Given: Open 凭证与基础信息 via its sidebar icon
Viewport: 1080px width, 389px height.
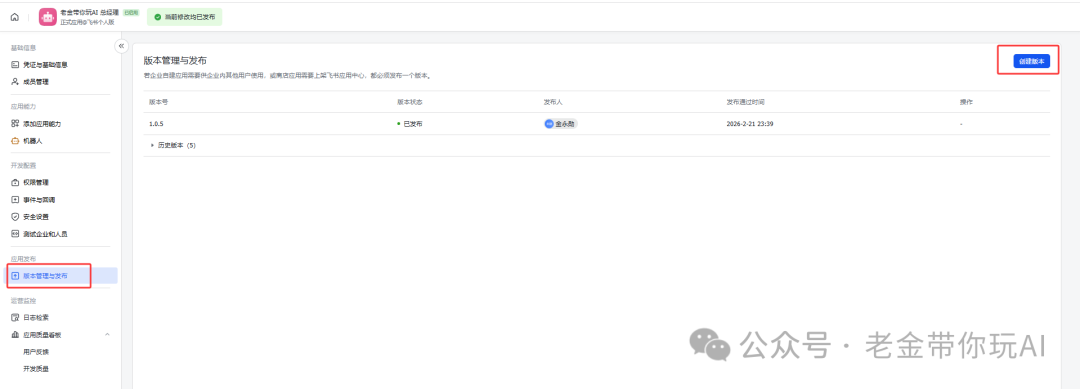Looking at the screenshot, I should point(15,65).
